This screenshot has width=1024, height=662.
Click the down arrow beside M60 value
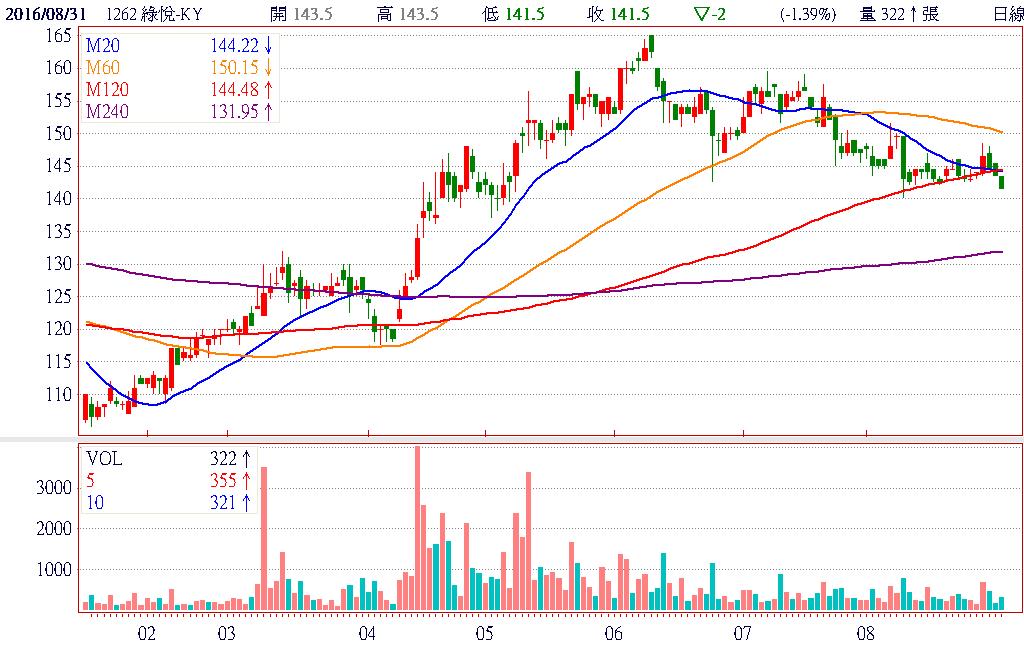[x=269, y=68]
